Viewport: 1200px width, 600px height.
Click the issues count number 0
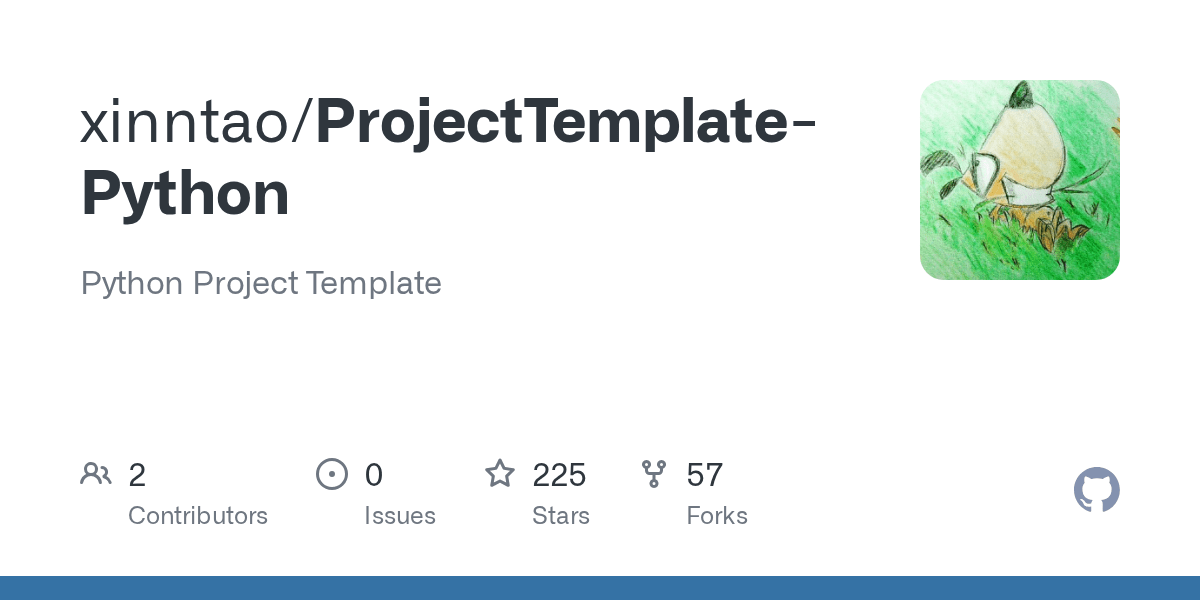pos(373,474)
